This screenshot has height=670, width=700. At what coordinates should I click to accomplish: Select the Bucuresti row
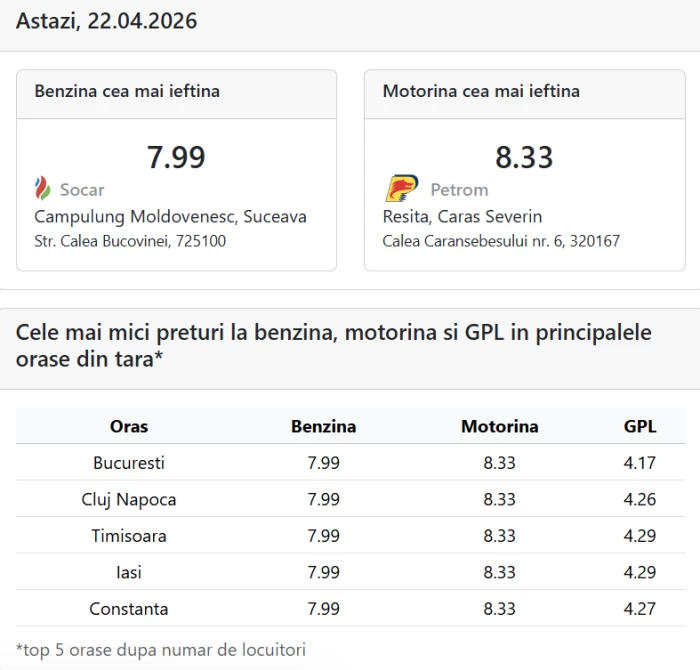click(x=129, y=463)
